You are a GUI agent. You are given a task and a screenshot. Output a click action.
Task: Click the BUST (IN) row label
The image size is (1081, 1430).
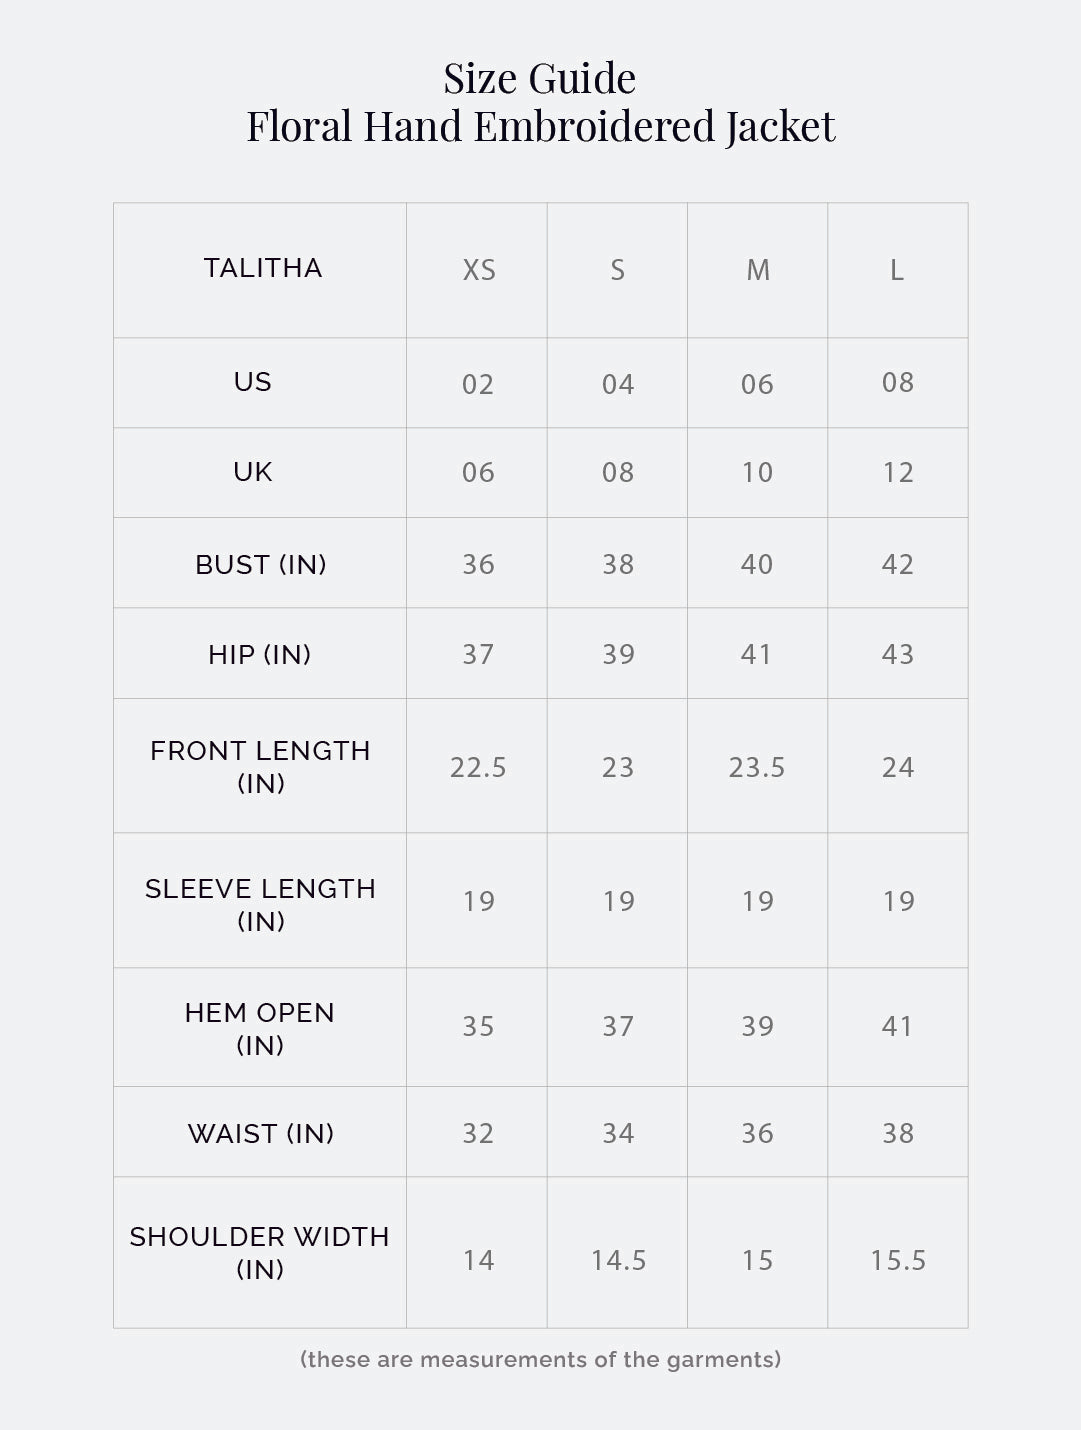tap(261, 564)
